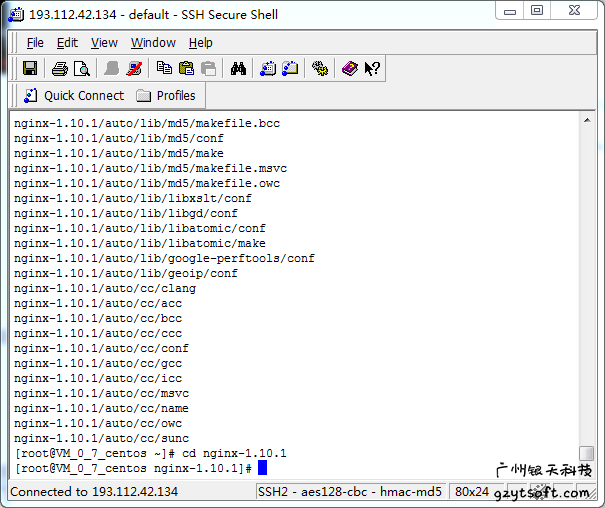Open the Settings toolbar icon
Screen dimensions: 605x508
(x=320, y=69)
